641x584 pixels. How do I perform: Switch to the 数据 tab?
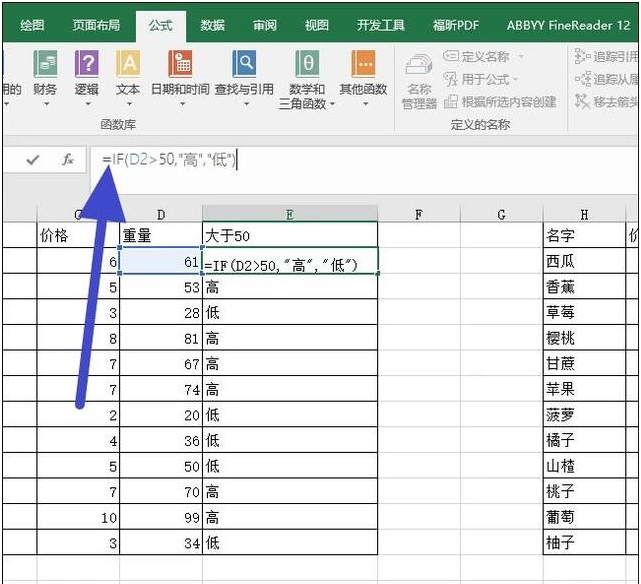[x=212, y=25]
